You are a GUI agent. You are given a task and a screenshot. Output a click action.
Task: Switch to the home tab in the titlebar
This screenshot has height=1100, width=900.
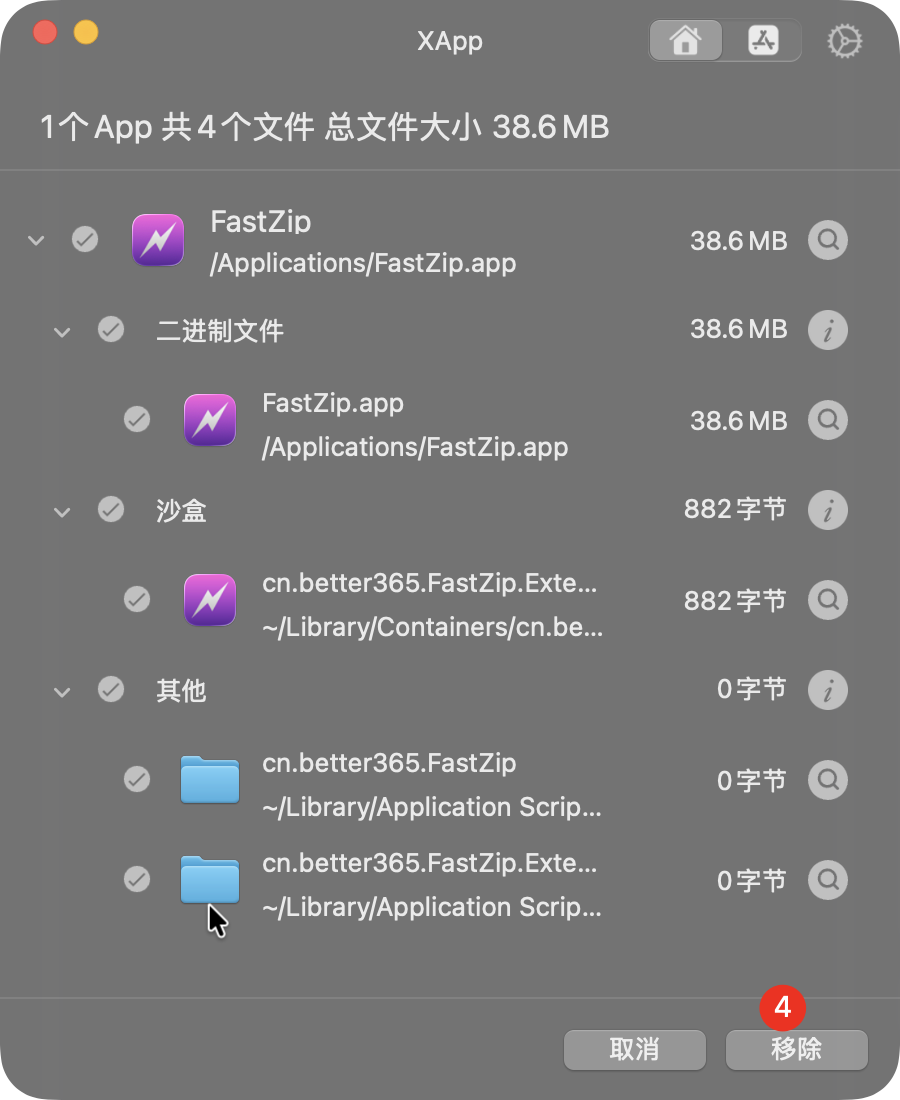point(685,40)
